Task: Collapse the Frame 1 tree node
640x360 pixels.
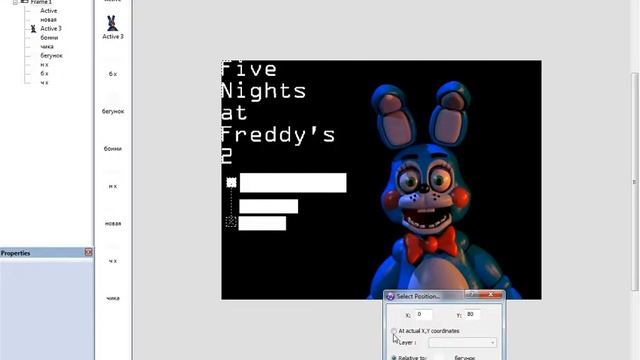Action: 15,2
